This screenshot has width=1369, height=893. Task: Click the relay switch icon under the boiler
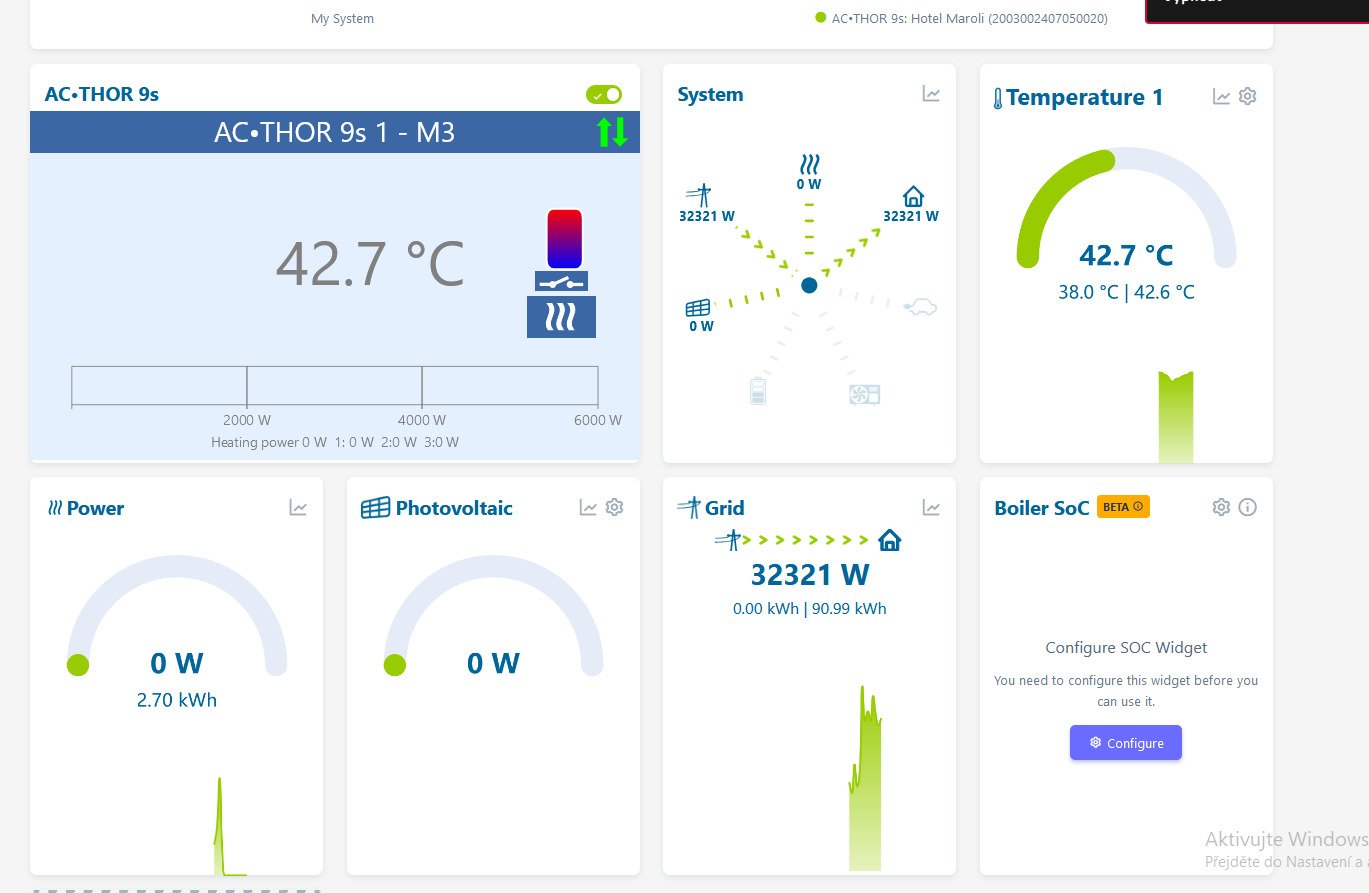coord(561,281)
